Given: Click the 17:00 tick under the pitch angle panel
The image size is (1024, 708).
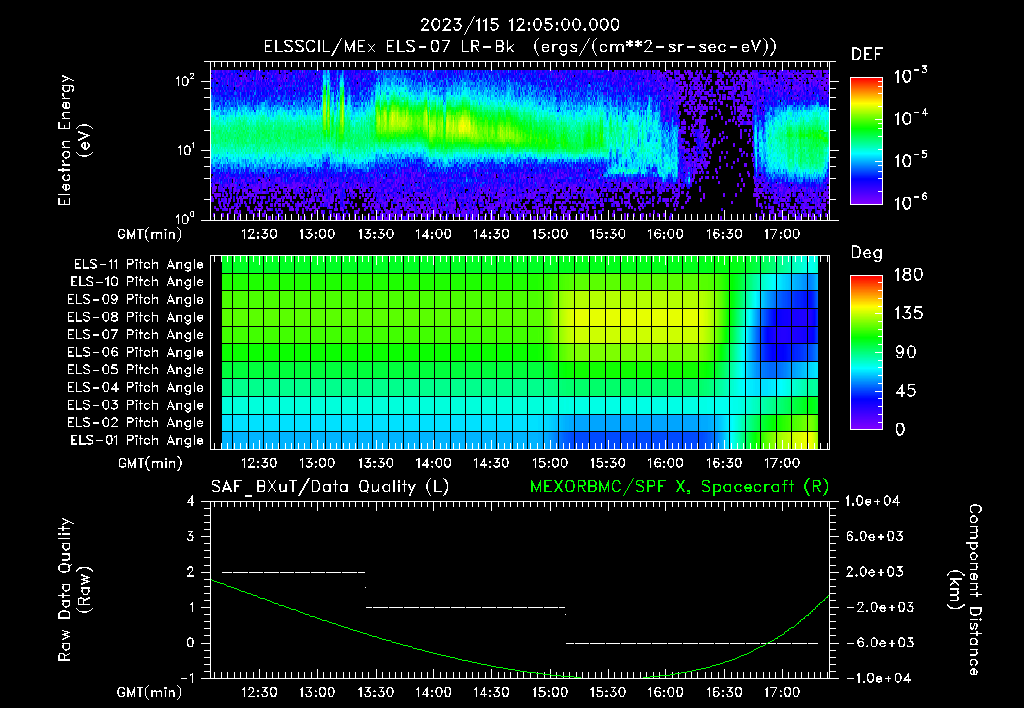Looking at the screenshot, I should [782, 463].
